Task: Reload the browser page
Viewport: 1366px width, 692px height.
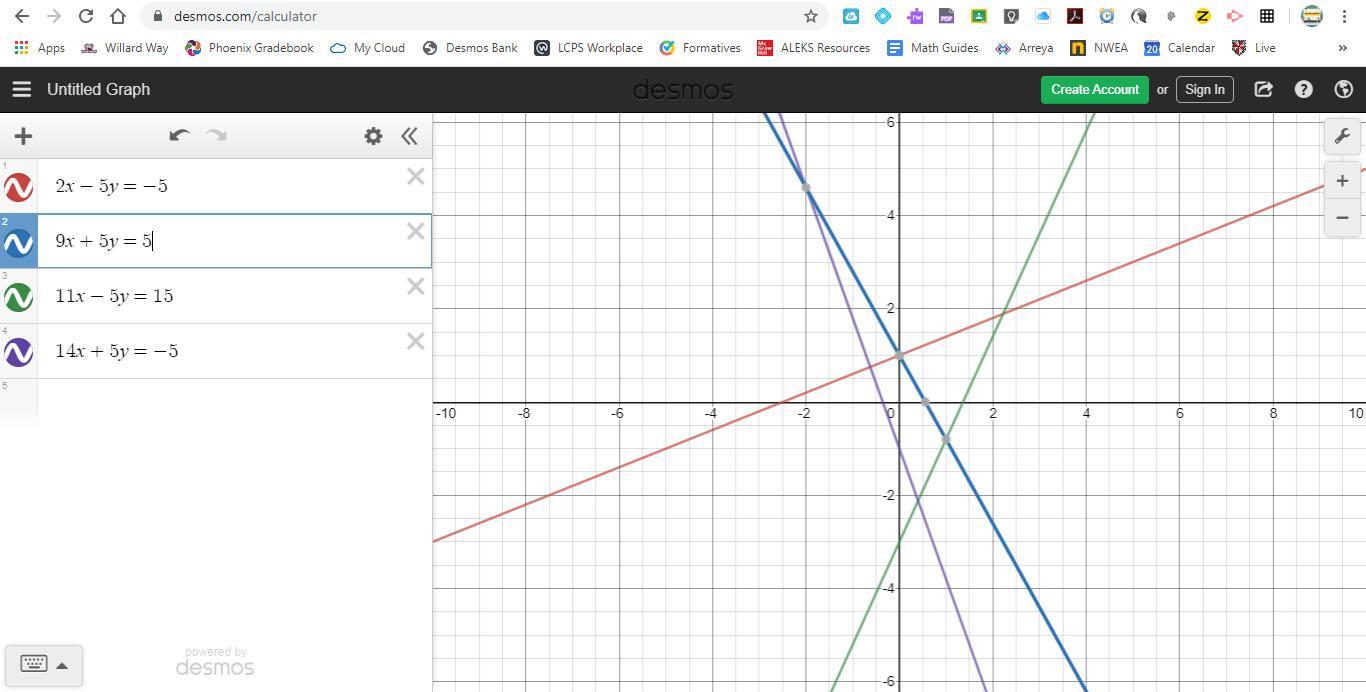Action: pyautogui.click(x=86, y=16)
